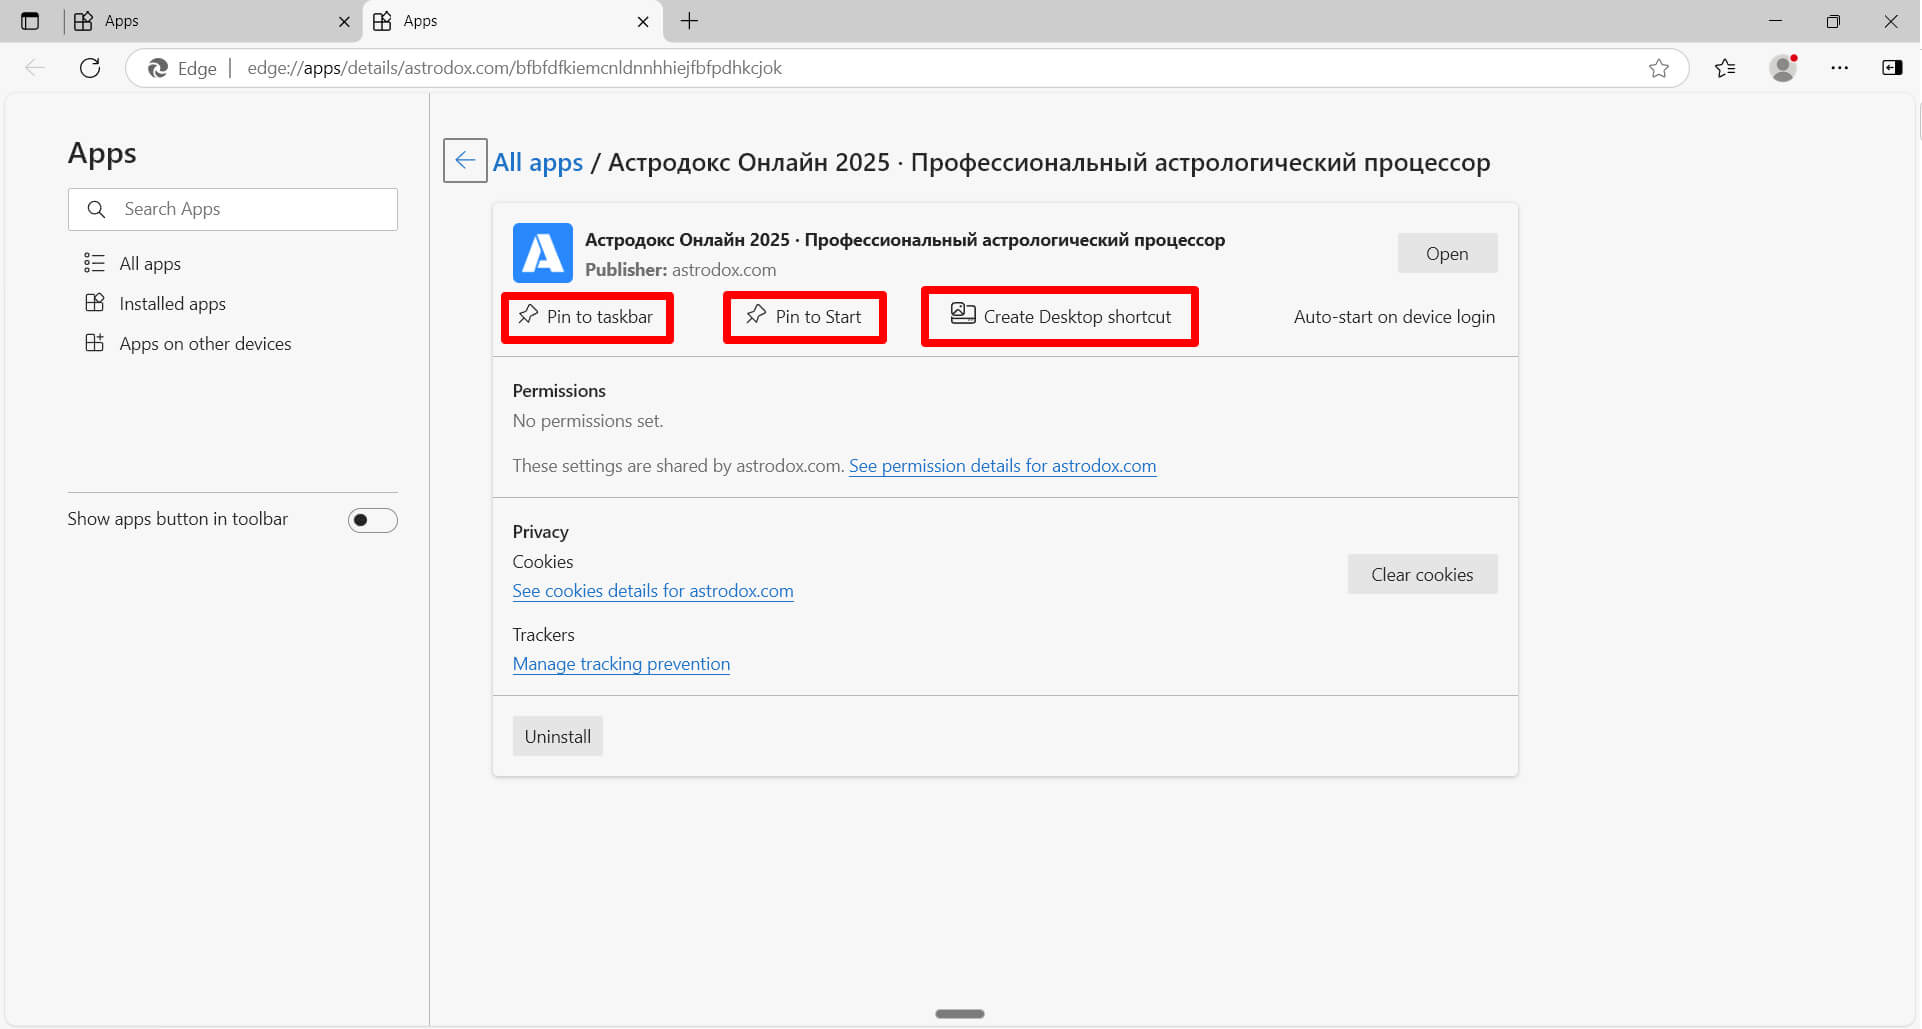Image resolution: width=1922 pixels, height=1029 pixels.
Task: Open the Favorites list icon
Action: point(1725,68)
